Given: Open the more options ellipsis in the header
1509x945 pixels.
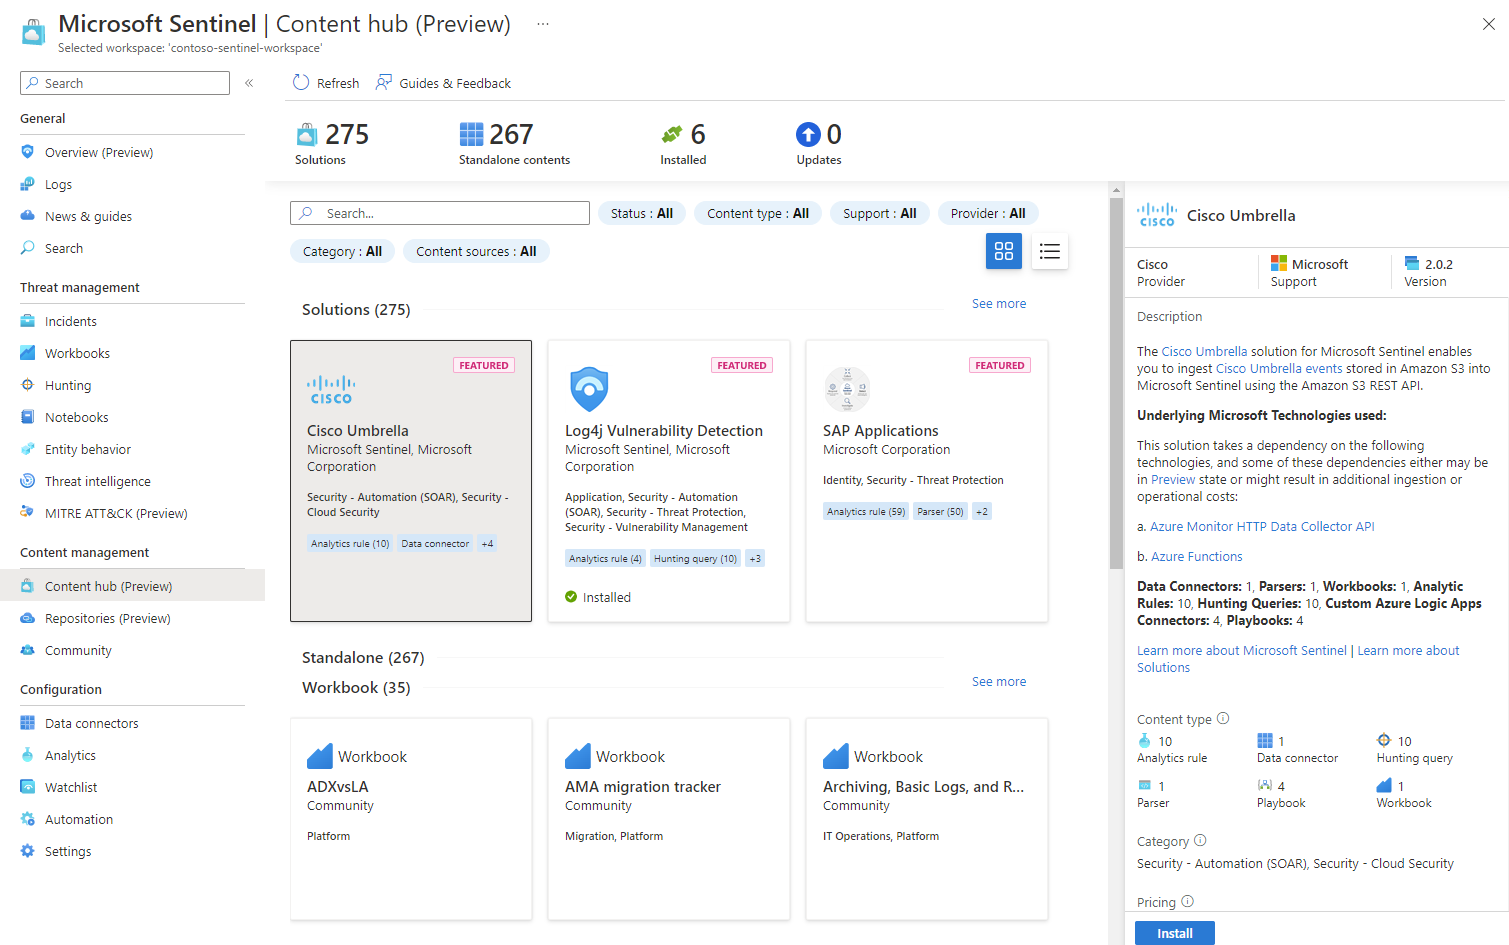Looking at the screenshot, I should pos(542,24).
